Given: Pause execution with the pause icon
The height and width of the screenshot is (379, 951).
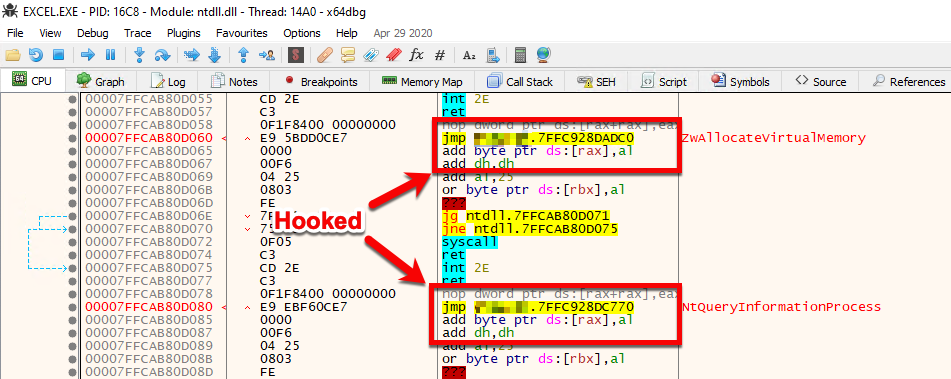Looking at the screenshot, I should tap(110, 55).
